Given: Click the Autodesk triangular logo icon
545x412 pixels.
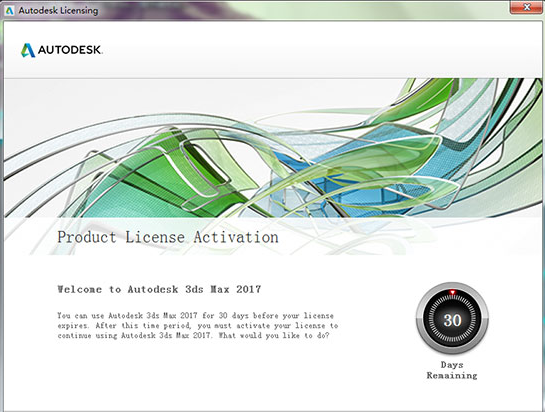Looking at the screenshot, I should (x=28, y=50).
